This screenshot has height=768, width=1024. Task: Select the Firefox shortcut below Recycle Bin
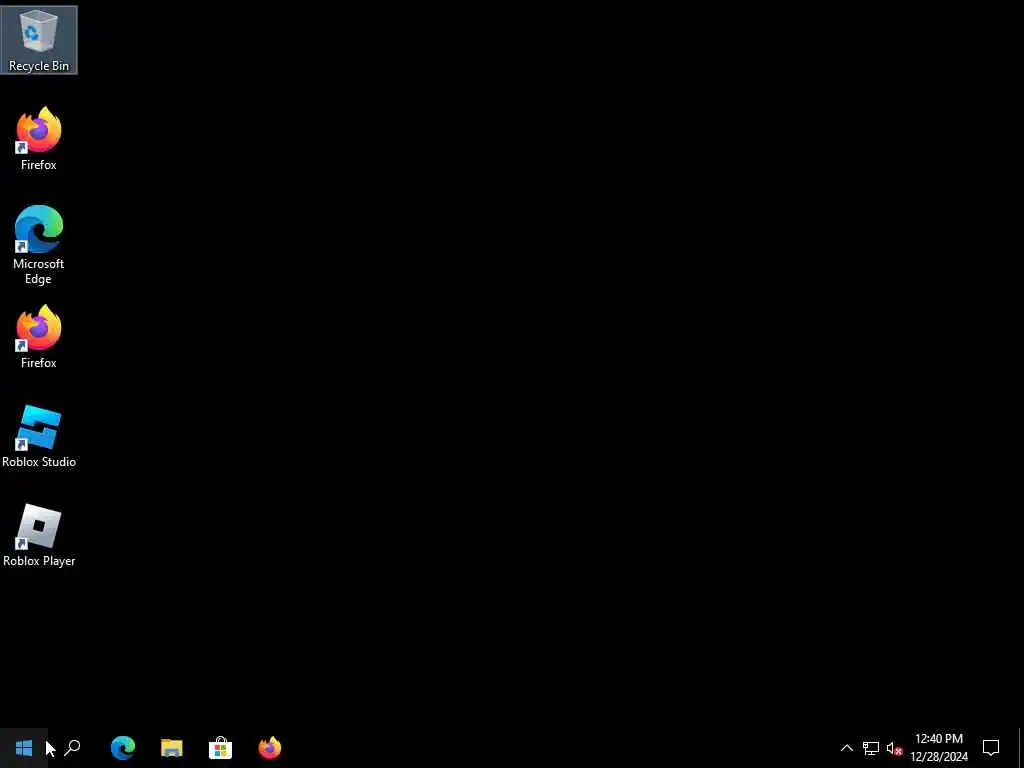tap(39, 138)
